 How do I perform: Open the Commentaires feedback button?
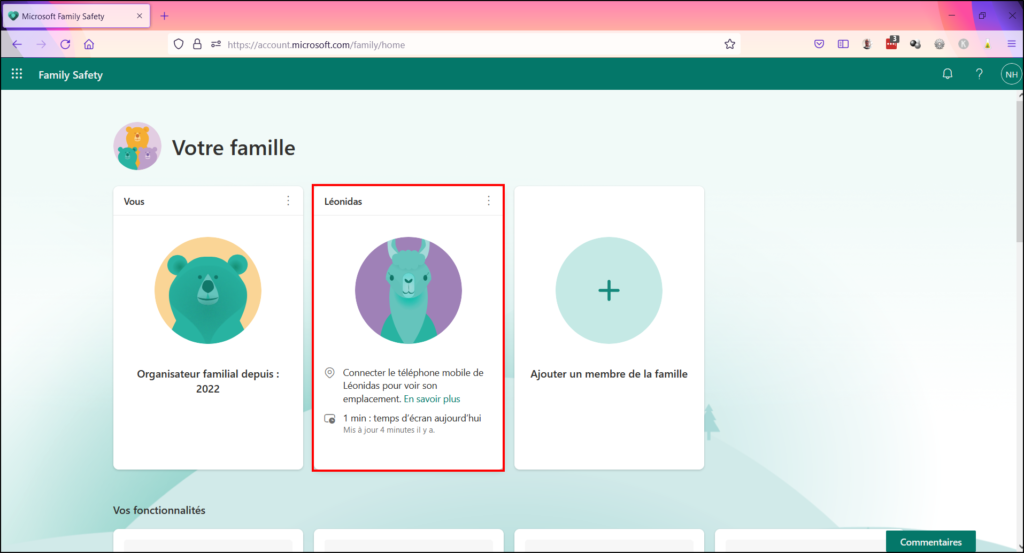[x=931, y=542]
